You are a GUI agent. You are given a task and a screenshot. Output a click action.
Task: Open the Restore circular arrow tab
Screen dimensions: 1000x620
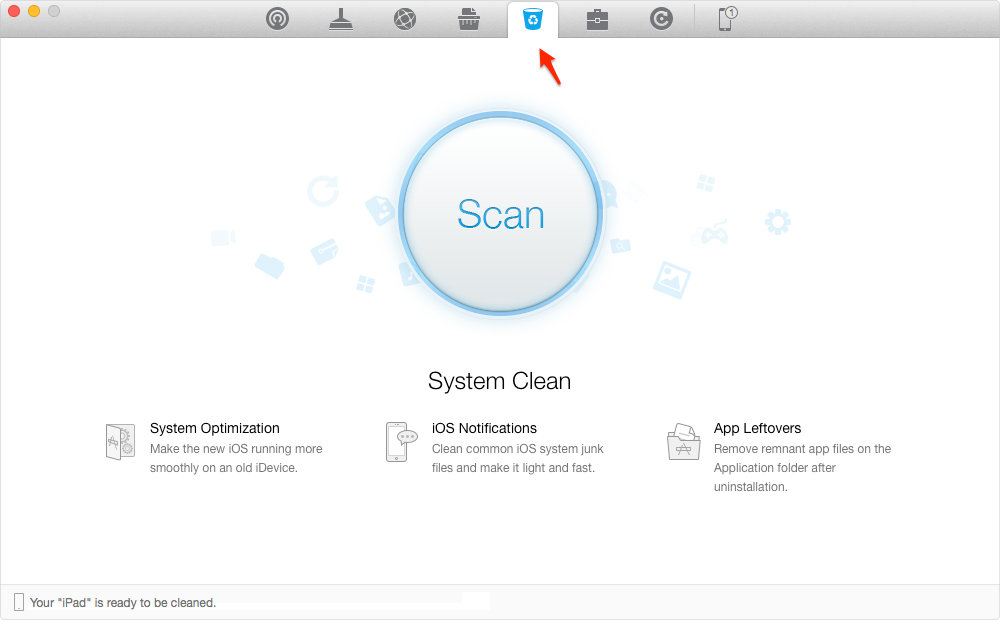(x=661, y=19)
